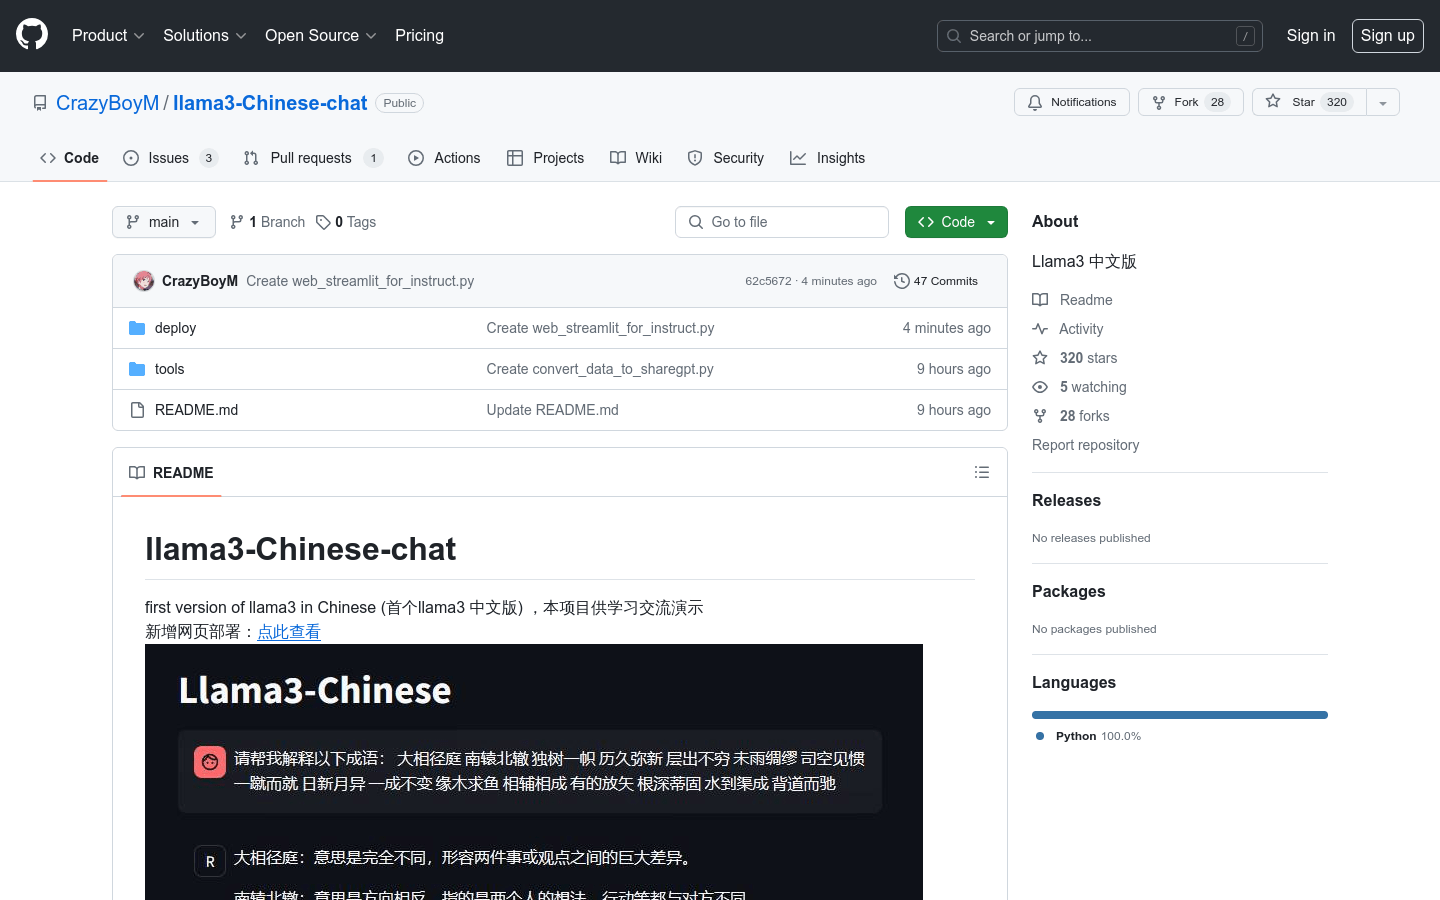This screenshot has height=900, width=1440.
Task: View the 1 Branch link
Action: click(x=267, y=222)
